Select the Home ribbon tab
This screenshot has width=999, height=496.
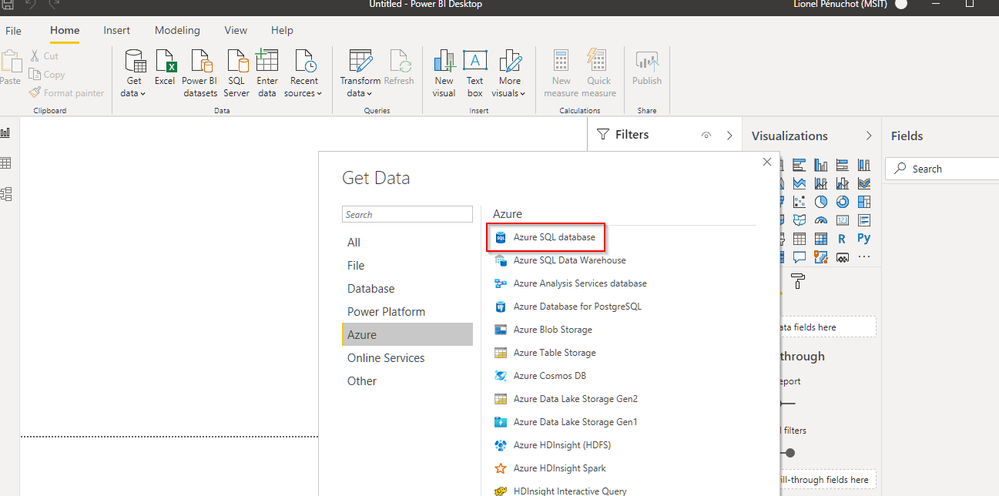pyautogui.click(x=65, y=31)
